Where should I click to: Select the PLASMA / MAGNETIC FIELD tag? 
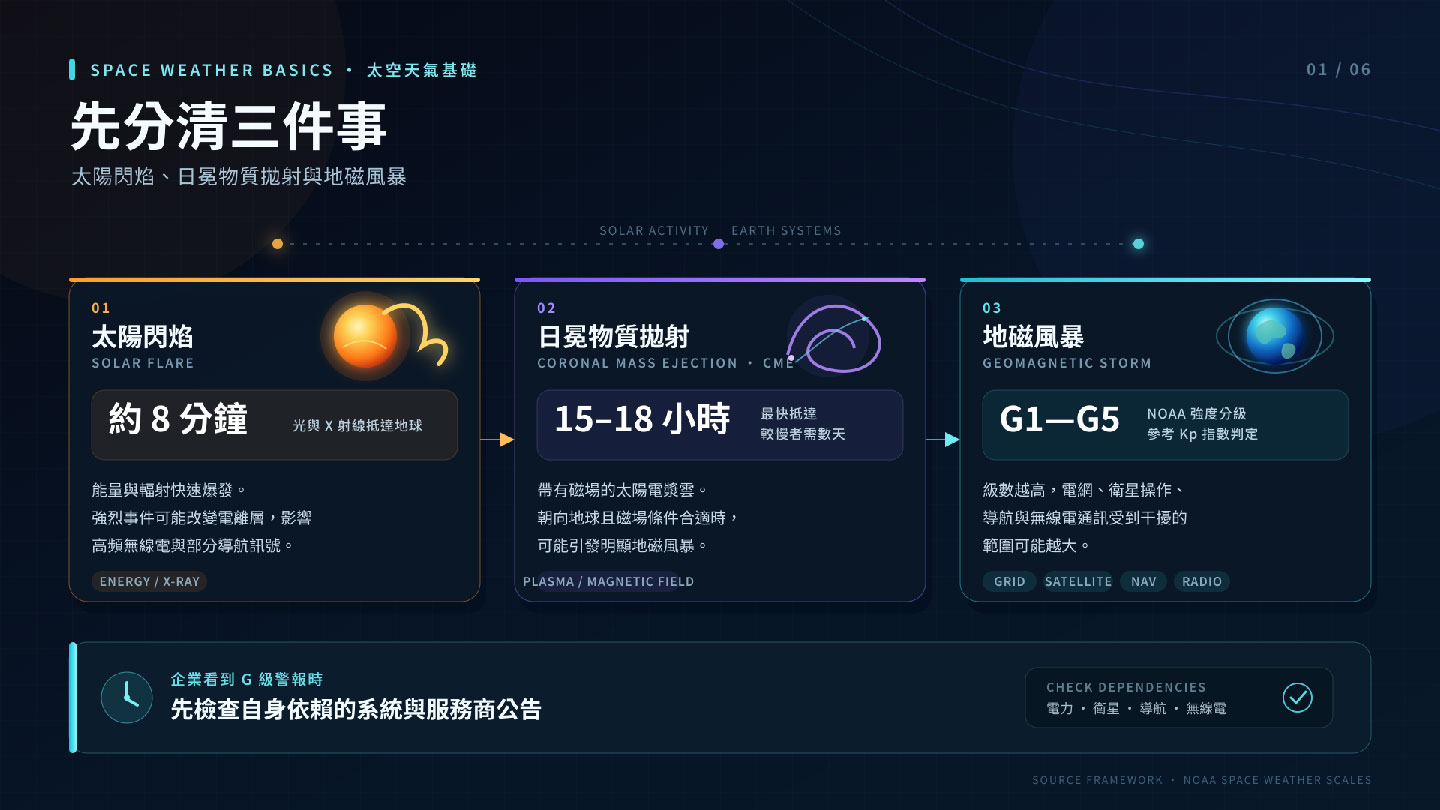[x=608, y=581]
